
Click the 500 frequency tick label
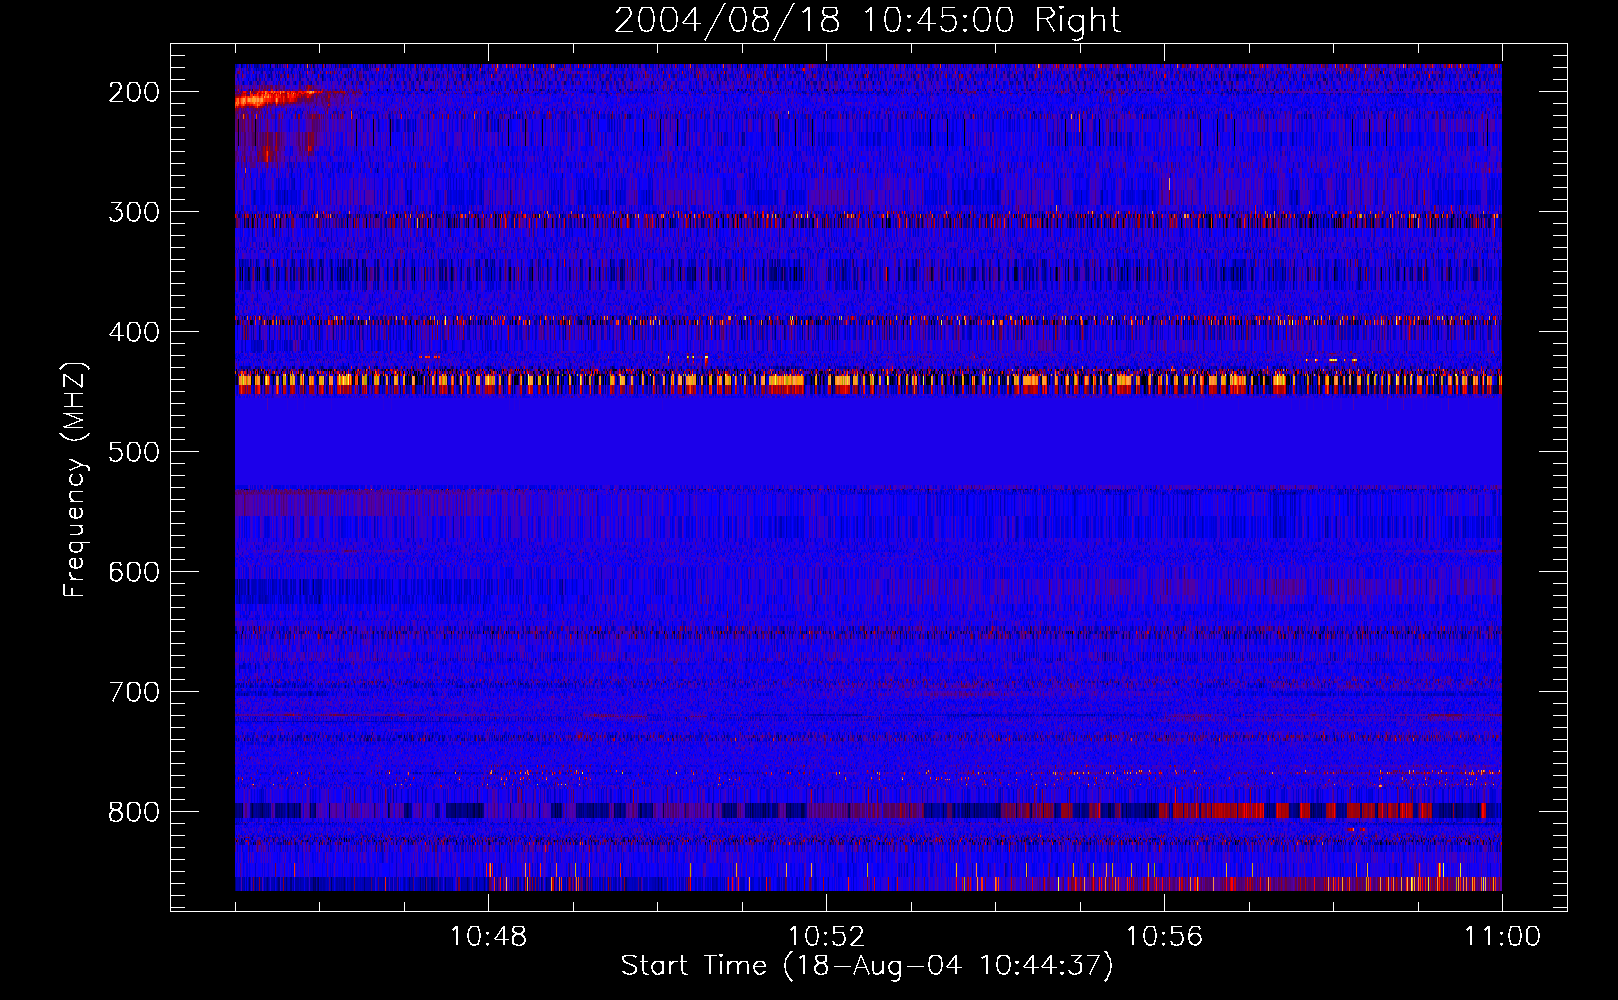point(134,452)
